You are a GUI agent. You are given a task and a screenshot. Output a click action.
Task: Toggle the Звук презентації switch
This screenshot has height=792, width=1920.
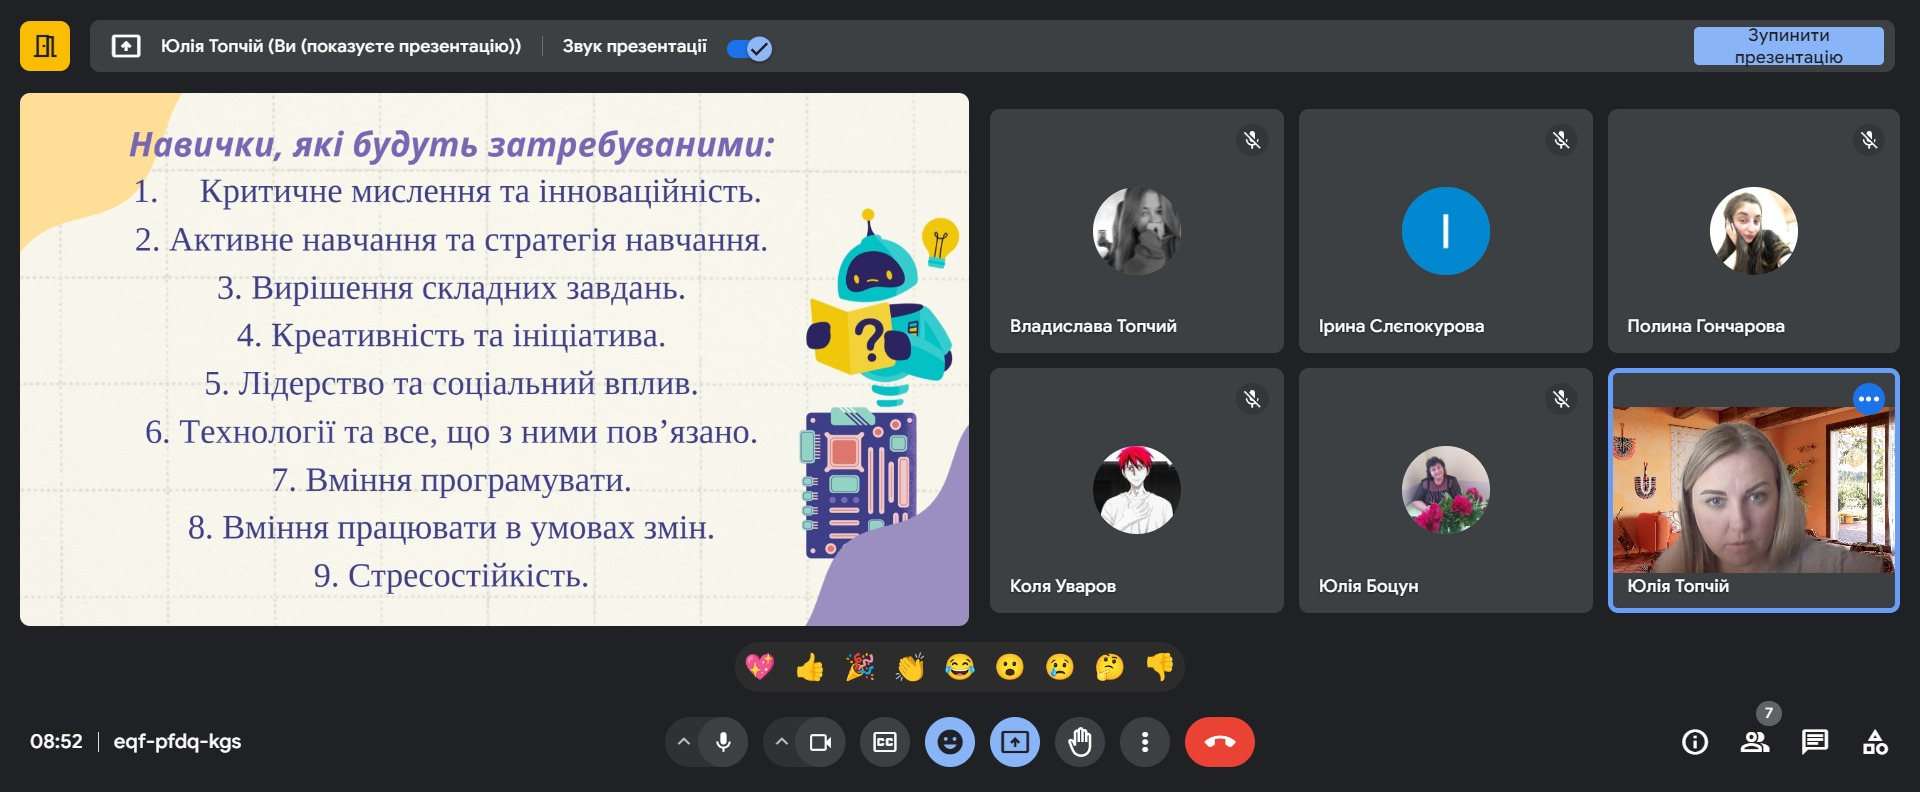(749, 48)
